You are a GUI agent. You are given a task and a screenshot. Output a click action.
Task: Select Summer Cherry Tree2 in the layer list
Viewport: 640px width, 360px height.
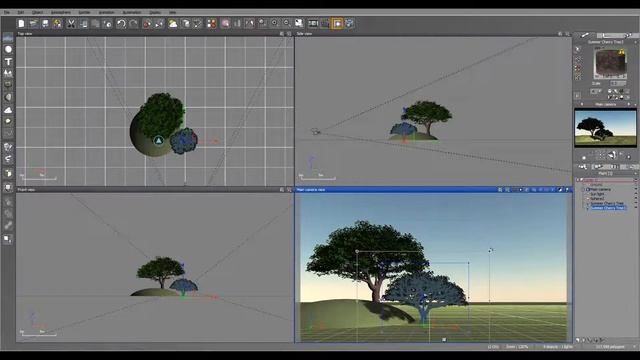click(x=608, y=208)
